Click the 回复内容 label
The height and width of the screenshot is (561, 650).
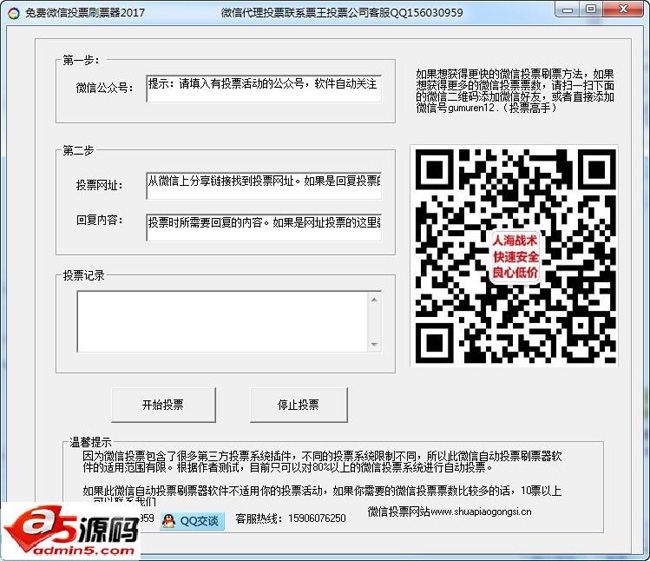(x=99, y=220)
